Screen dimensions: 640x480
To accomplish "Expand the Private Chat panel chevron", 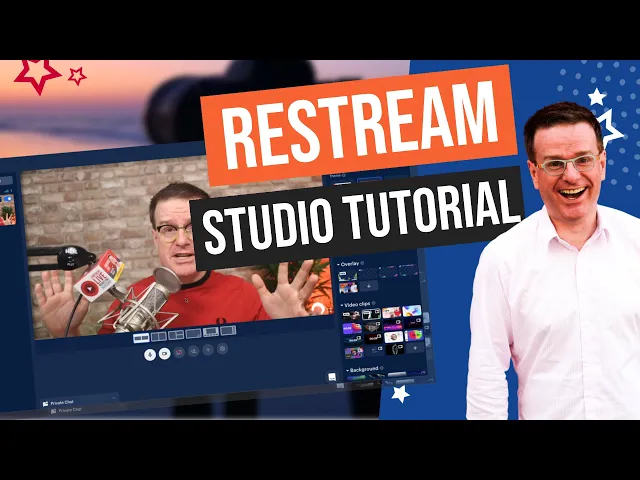I will click(x=114, y=398).
